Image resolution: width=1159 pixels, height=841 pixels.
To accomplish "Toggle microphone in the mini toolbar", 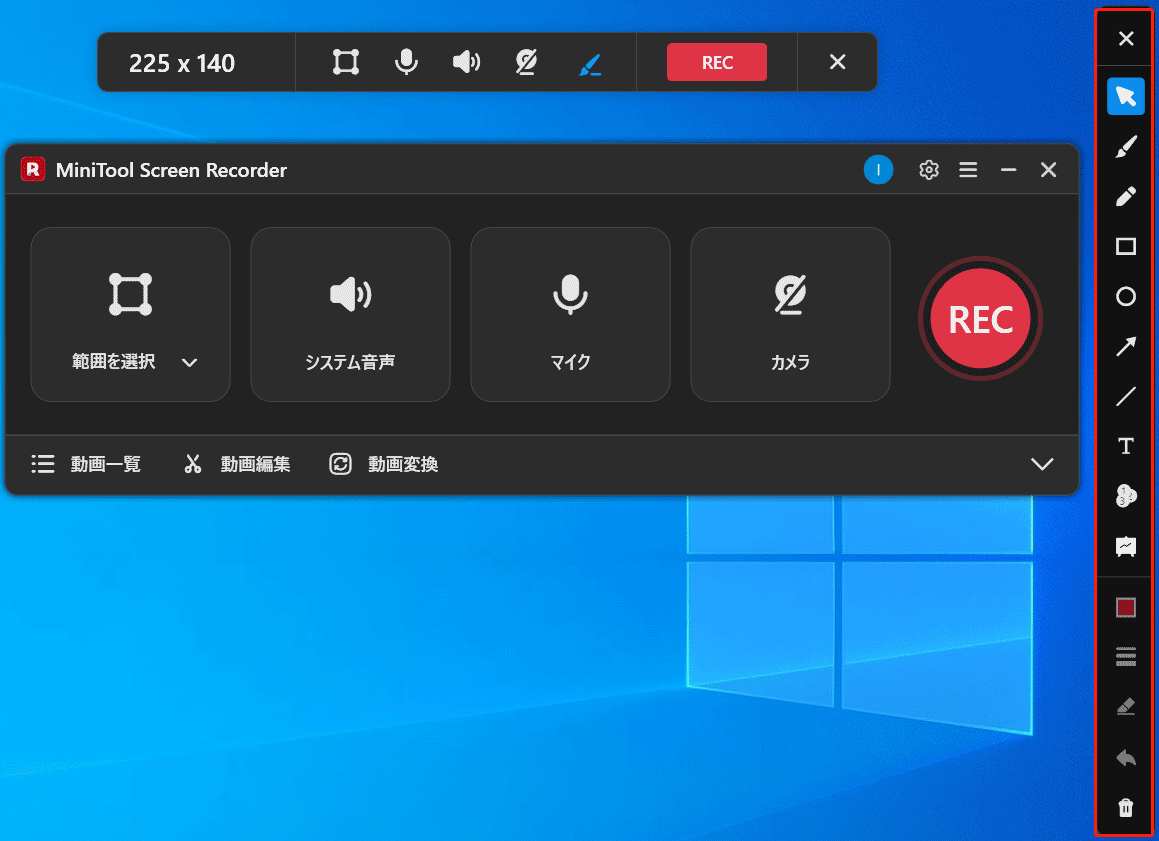I will point(406,62).
